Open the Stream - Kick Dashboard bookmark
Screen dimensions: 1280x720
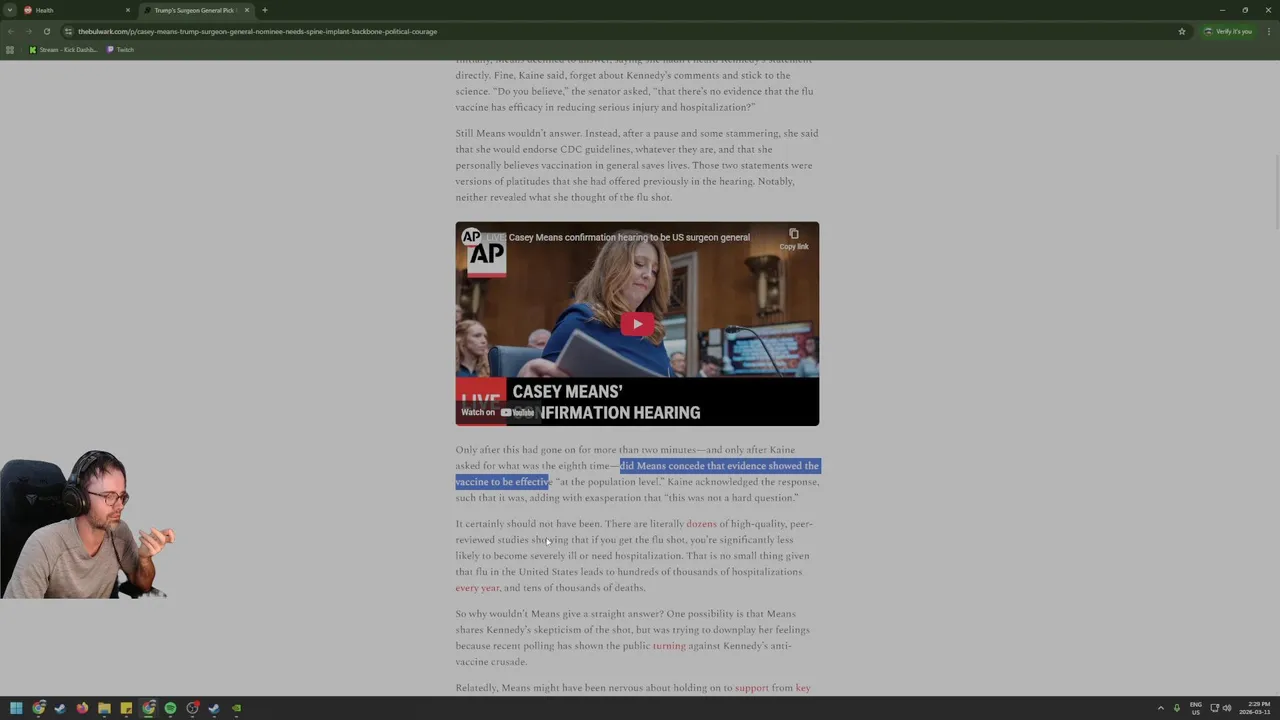click(63, 50)
